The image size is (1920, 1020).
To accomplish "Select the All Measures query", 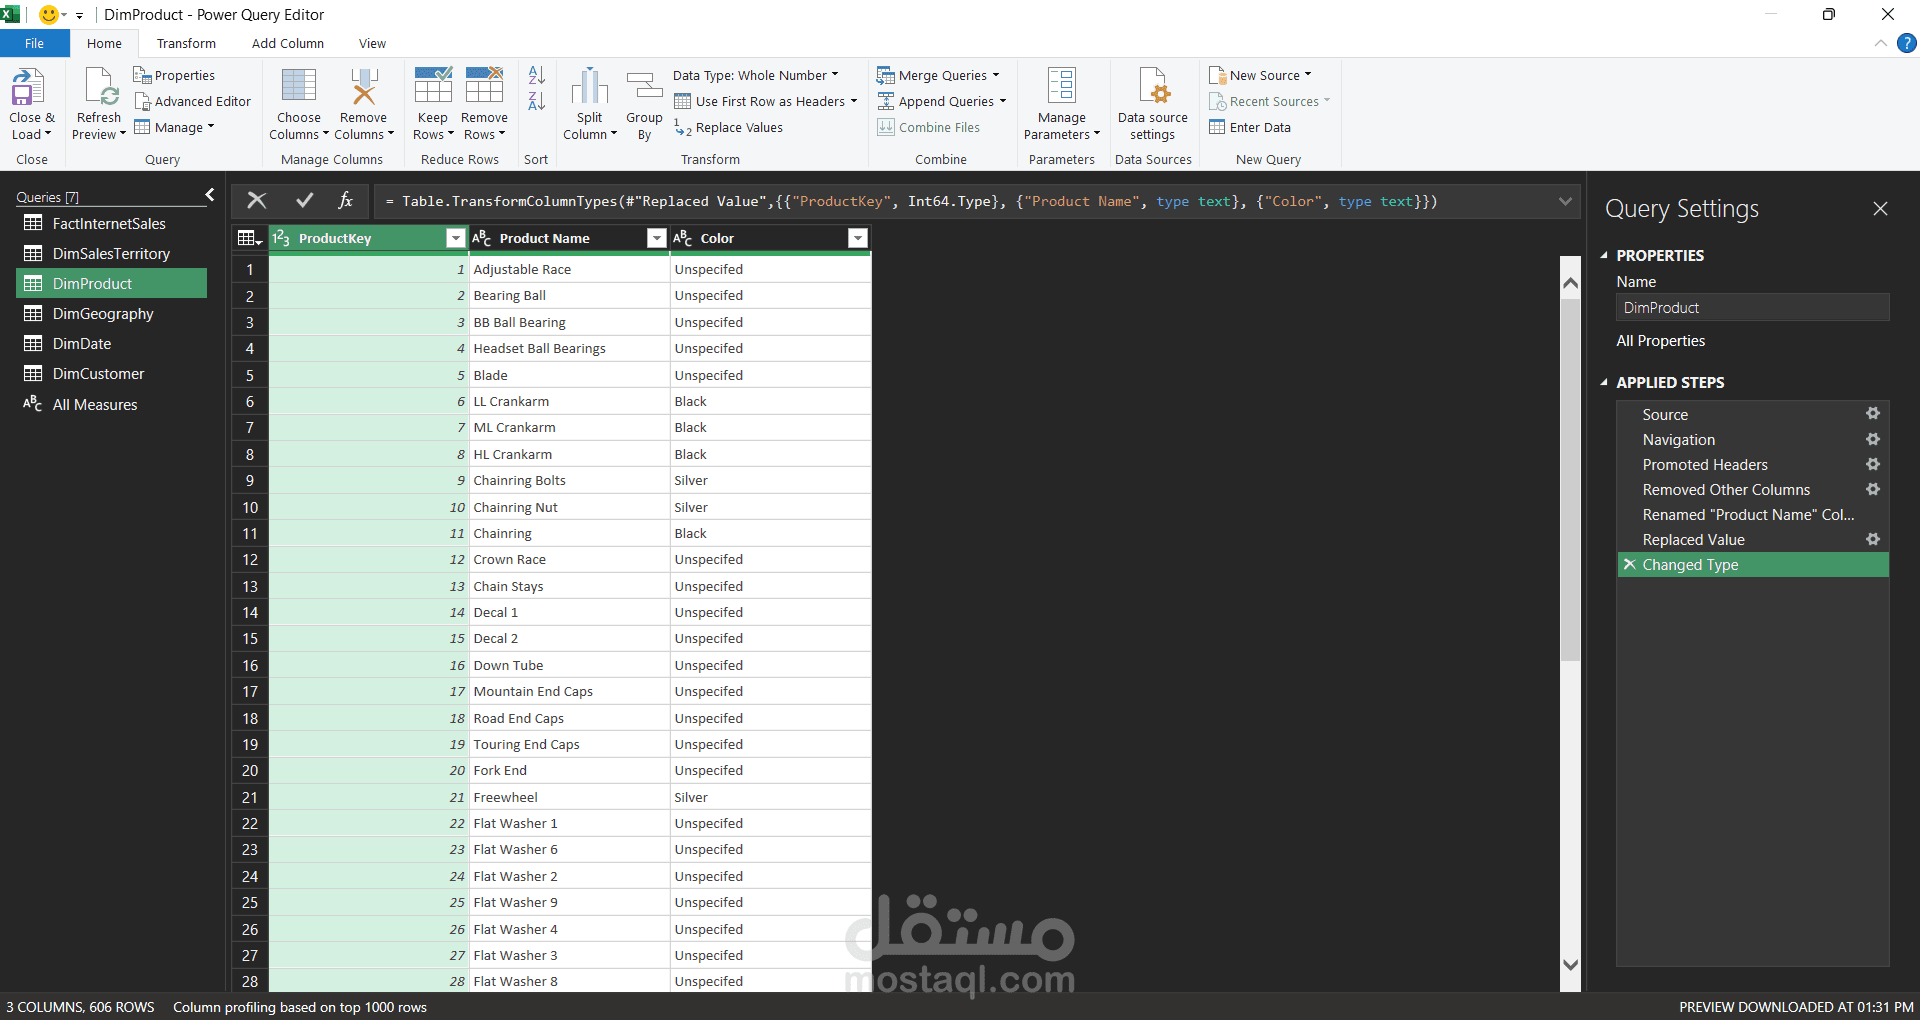I will (x=111, y=404).
